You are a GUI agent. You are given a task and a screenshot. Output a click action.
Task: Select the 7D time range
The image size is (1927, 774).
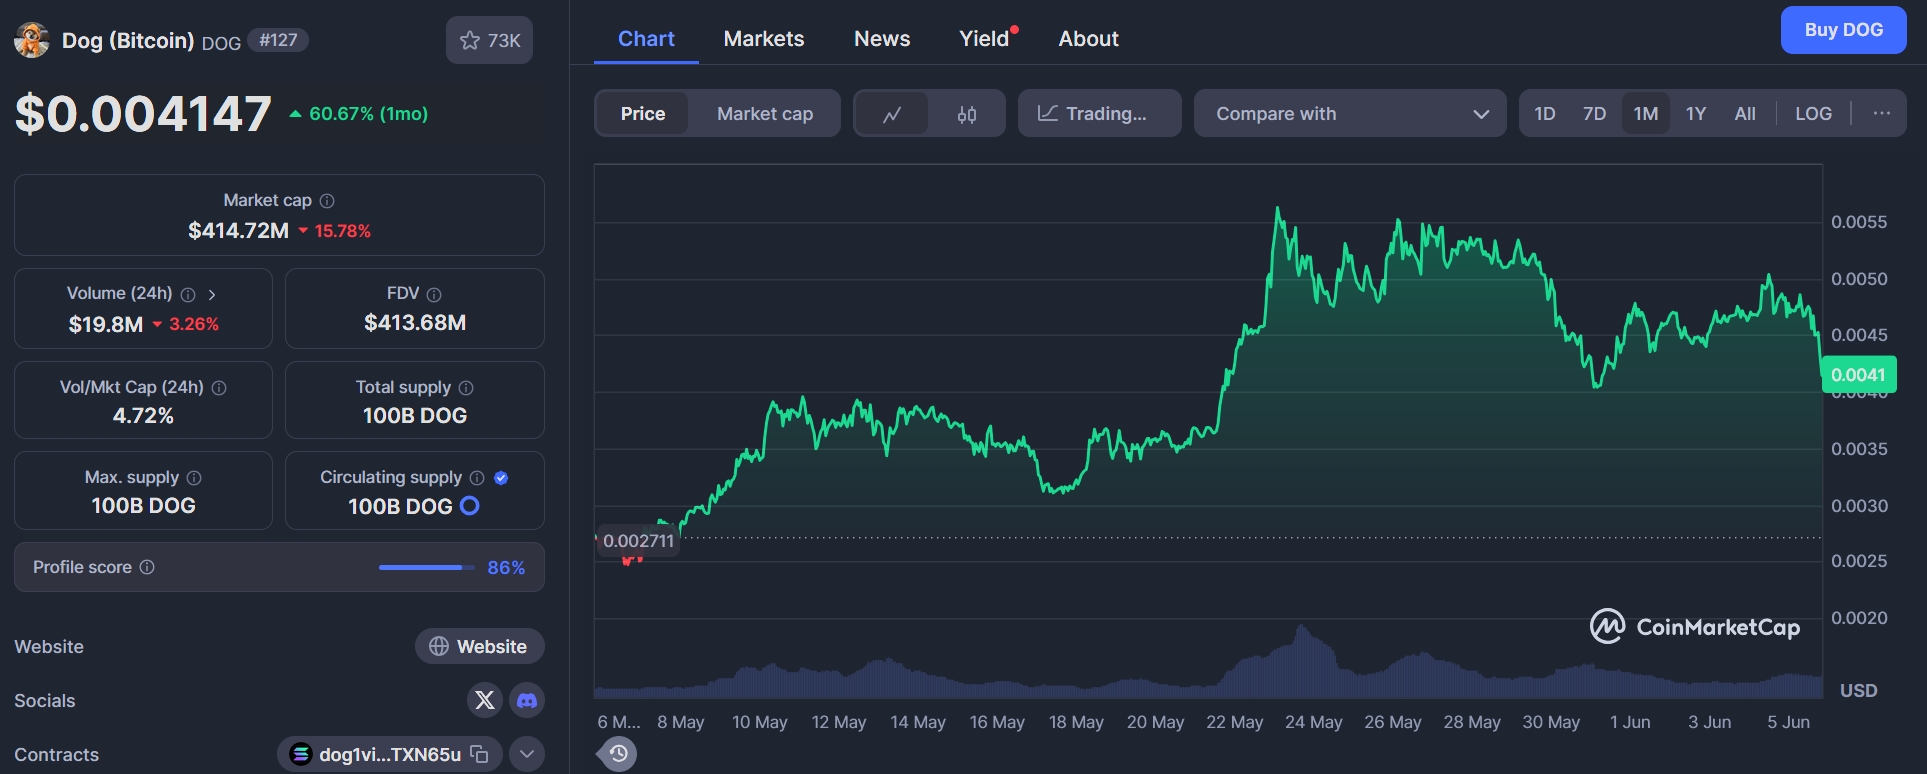(1594, 114)
